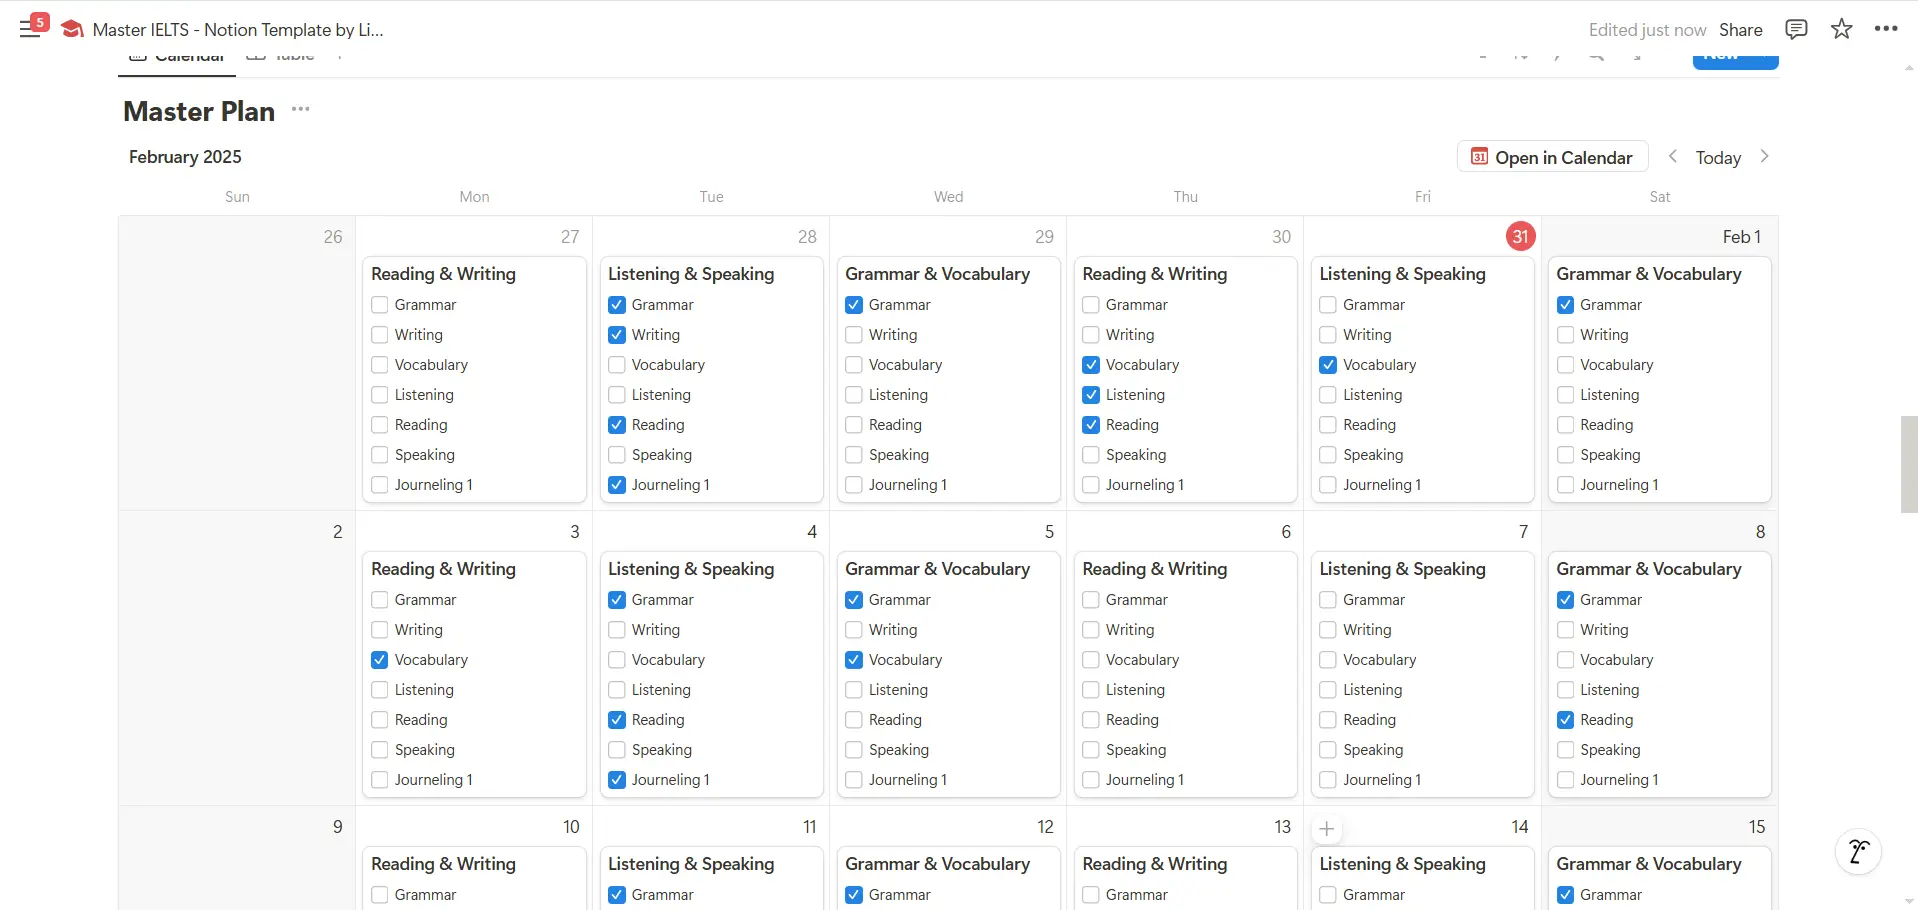Open the three-dot page options menu
The height and width of the screenshot is (910, 1918).
[1886, 29]
